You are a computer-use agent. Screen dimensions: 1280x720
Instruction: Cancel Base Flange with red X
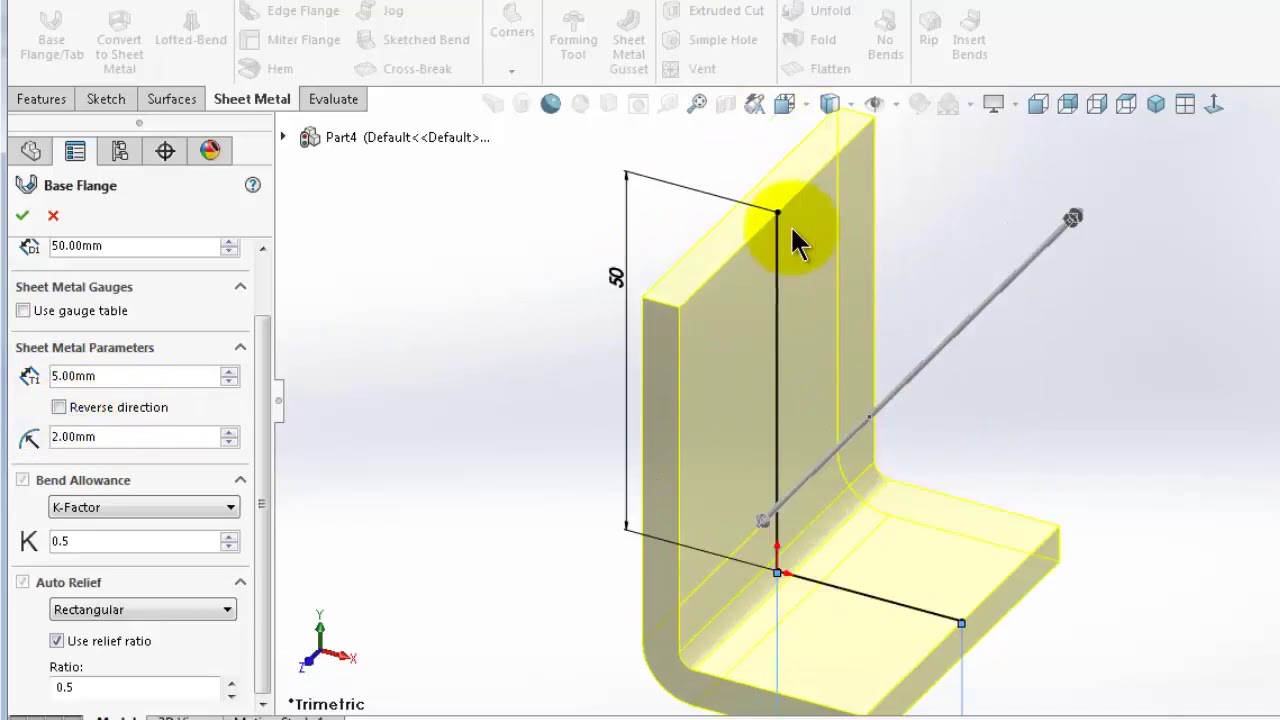[53, 216]
